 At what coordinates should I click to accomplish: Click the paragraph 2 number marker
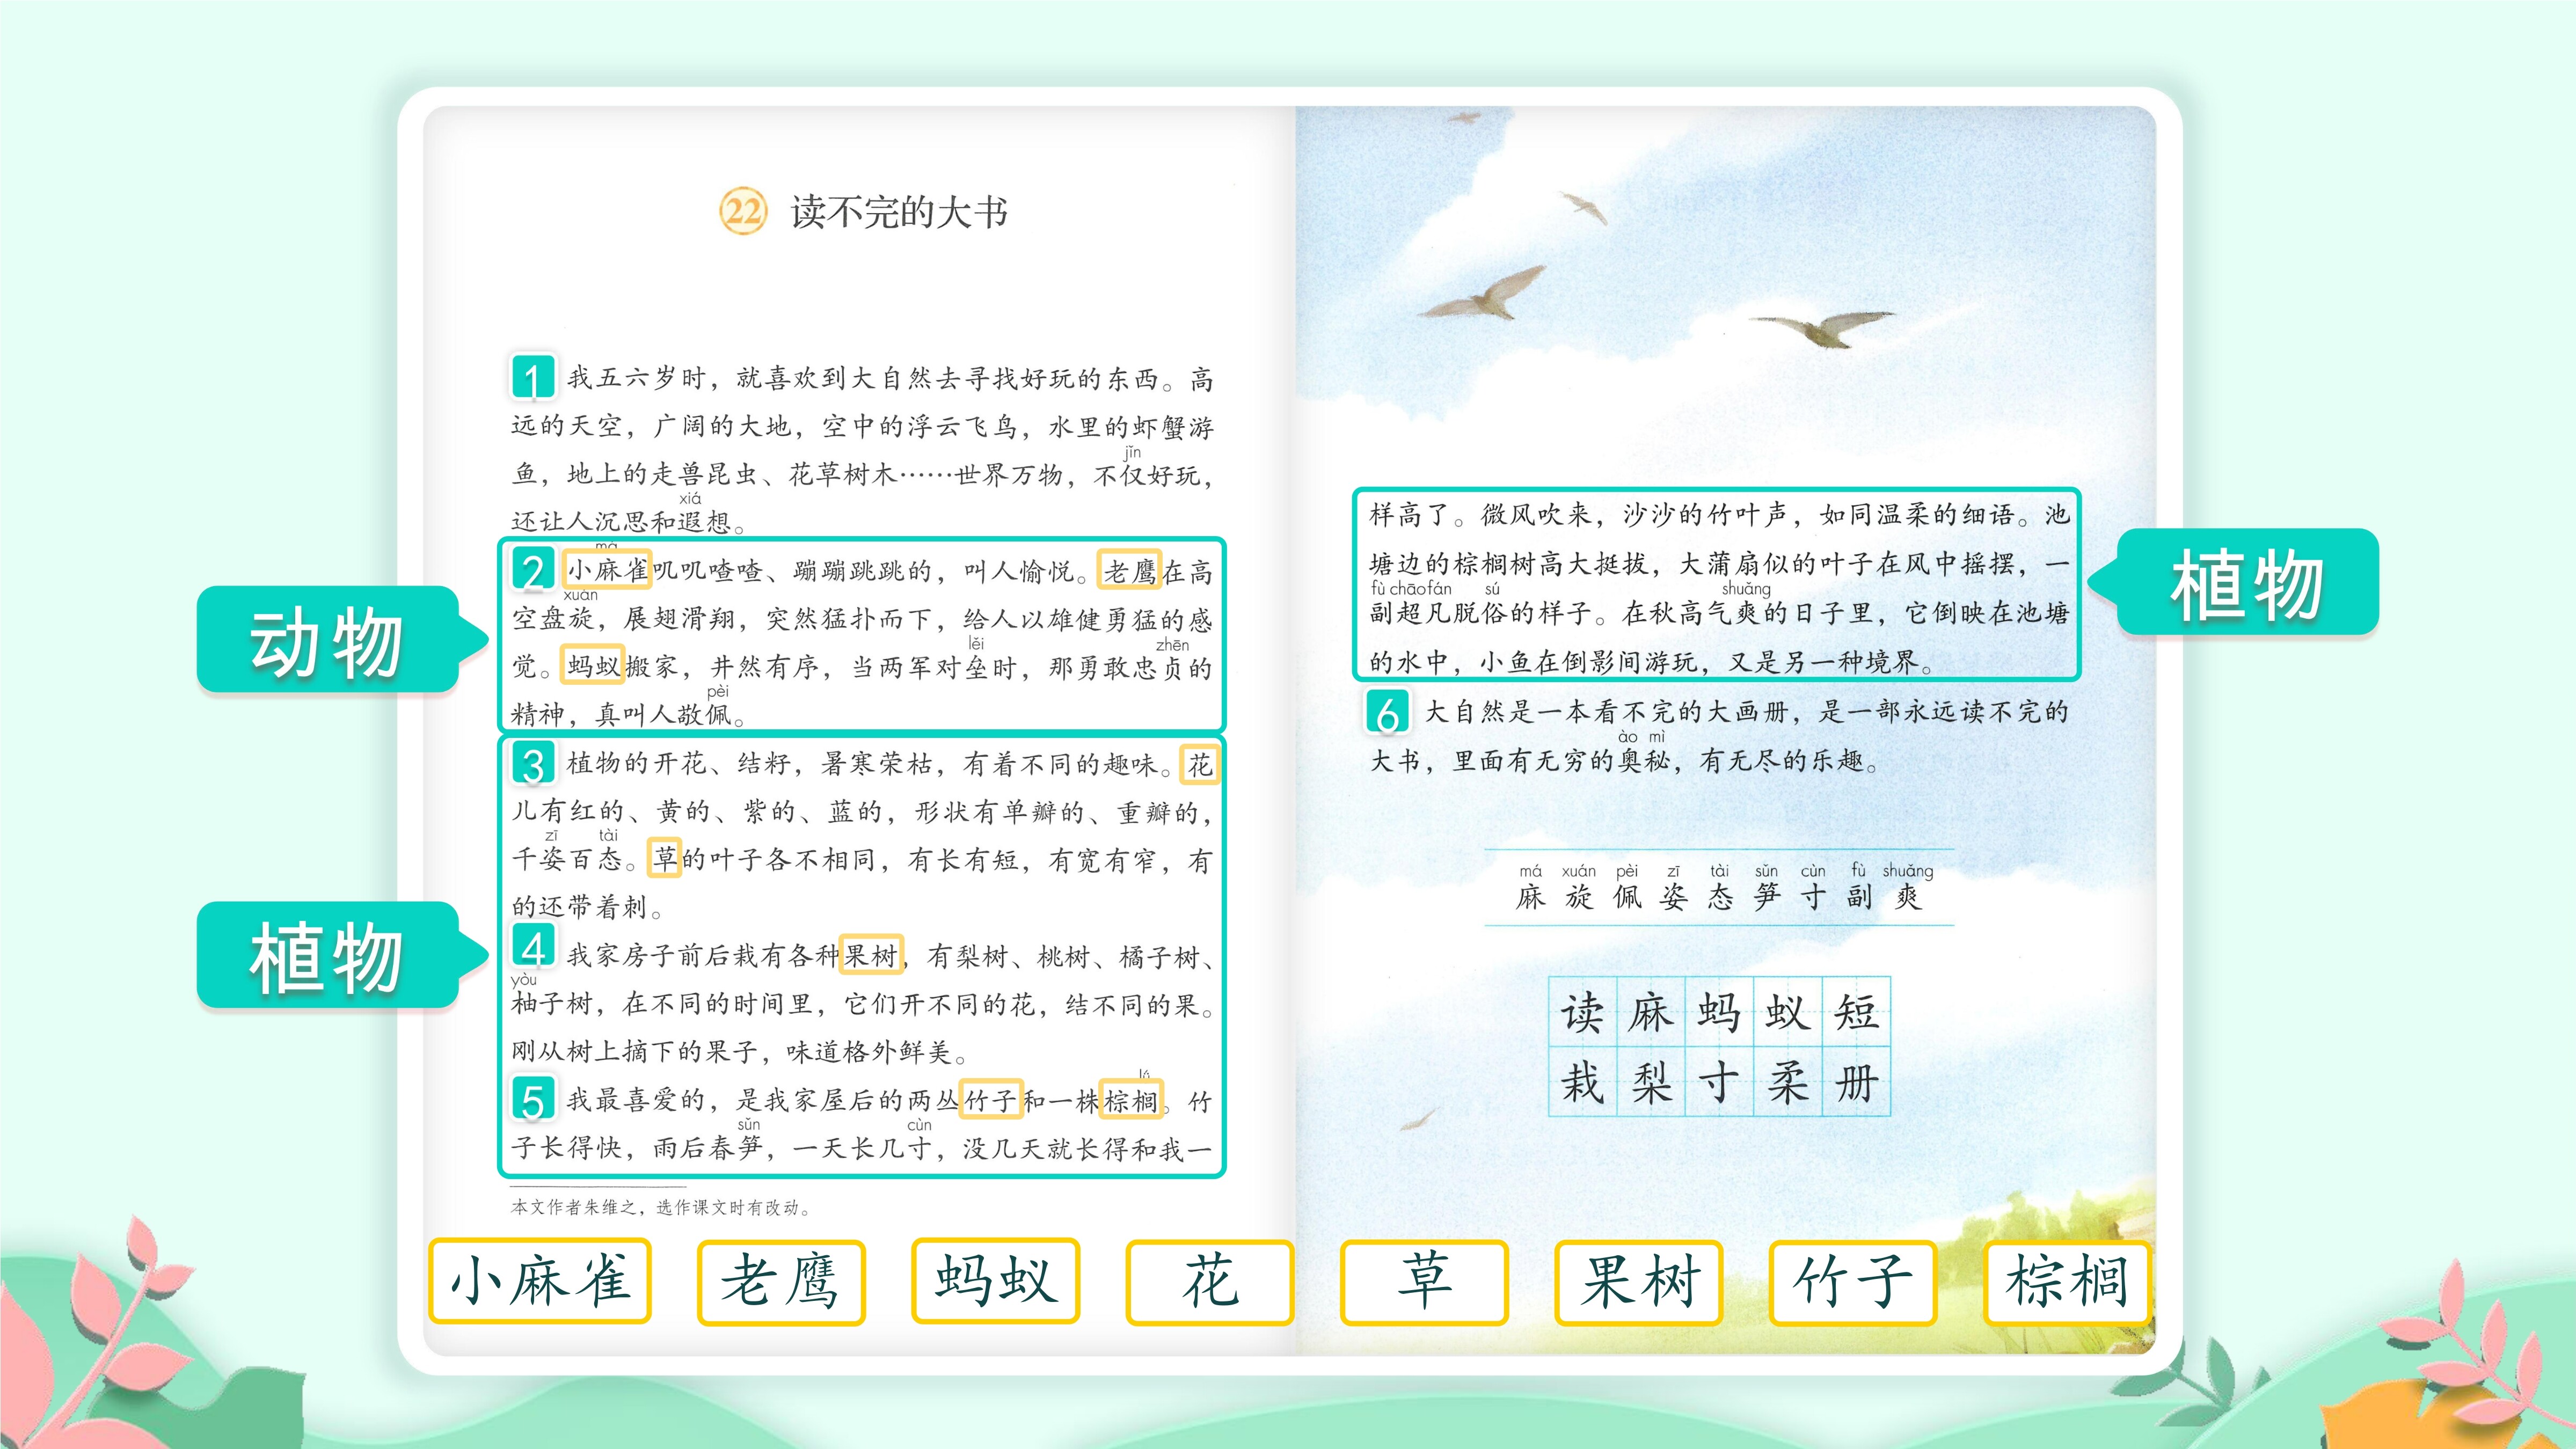tap(533, 570)
